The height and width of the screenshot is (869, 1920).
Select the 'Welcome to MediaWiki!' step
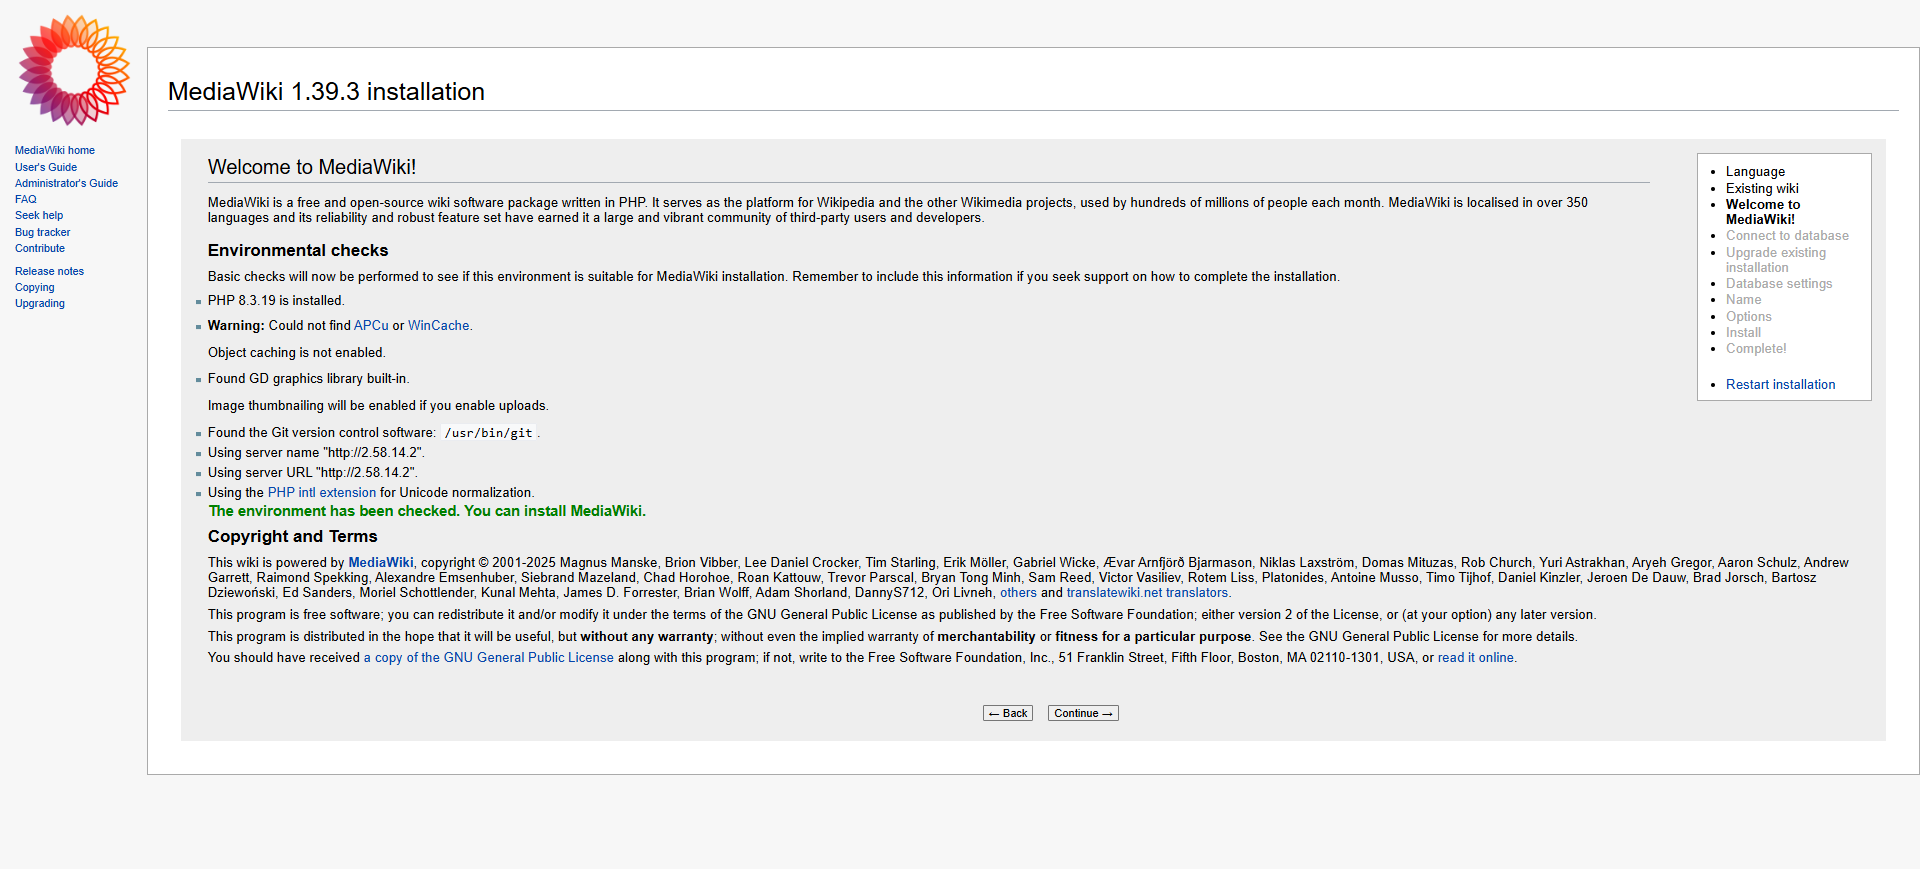(1763, 212)
